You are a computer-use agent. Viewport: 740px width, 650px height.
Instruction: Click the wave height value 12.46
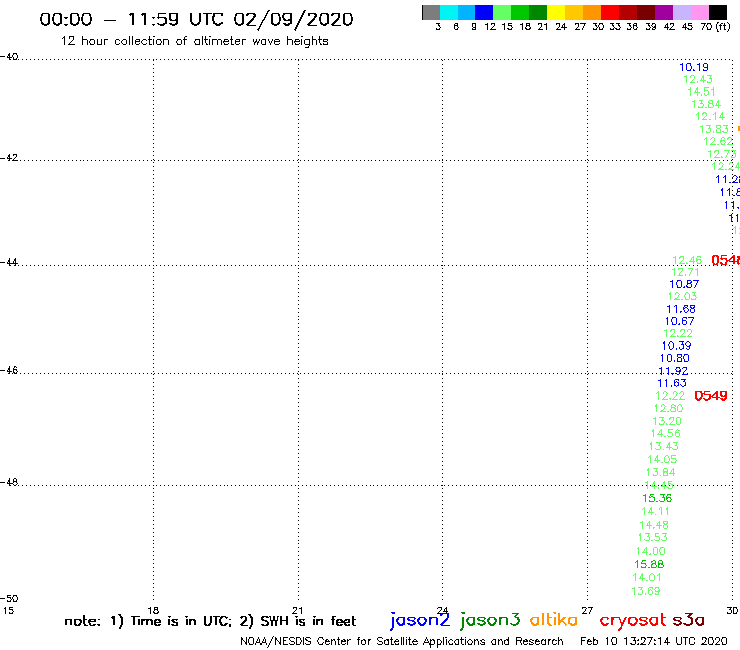point(687,261)
